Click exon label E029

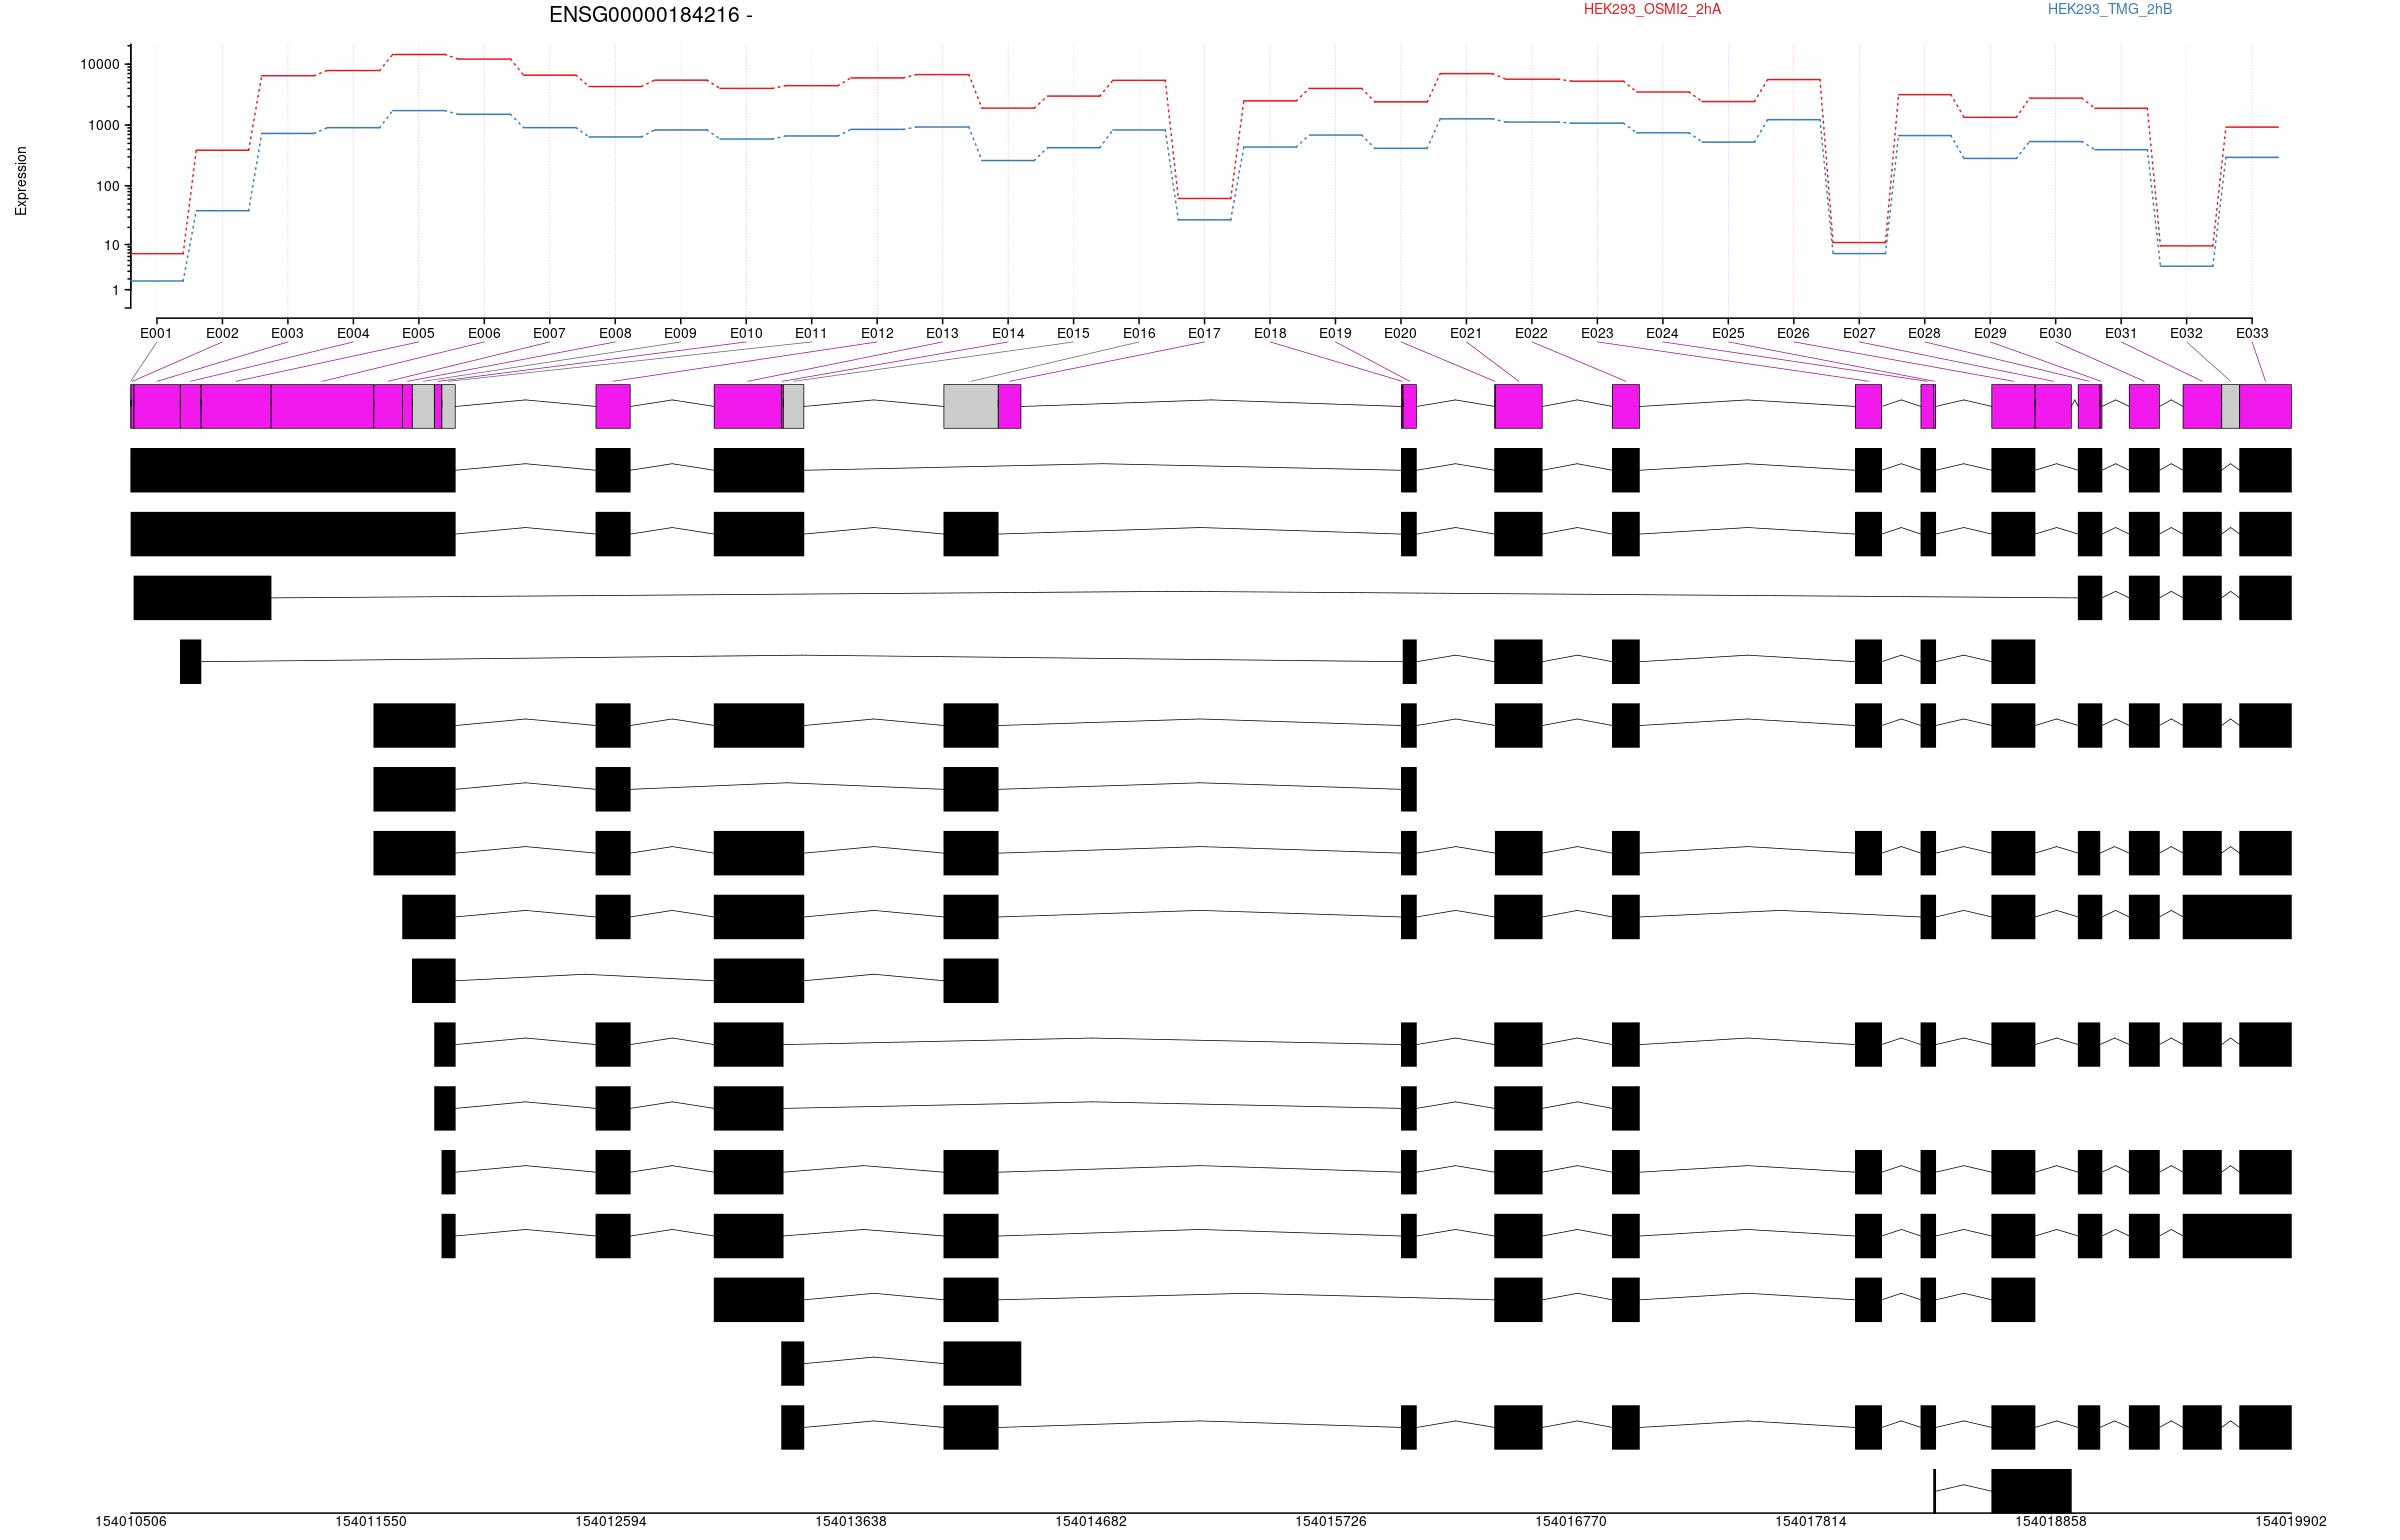tap(1990, 333)
